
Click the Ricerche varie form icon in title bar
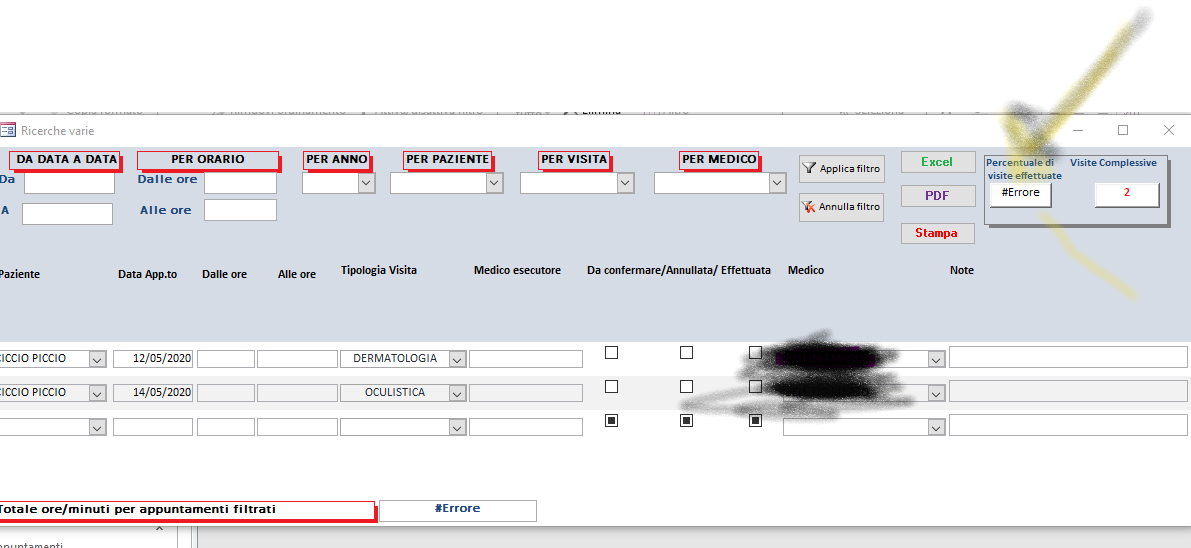[6, 131]
